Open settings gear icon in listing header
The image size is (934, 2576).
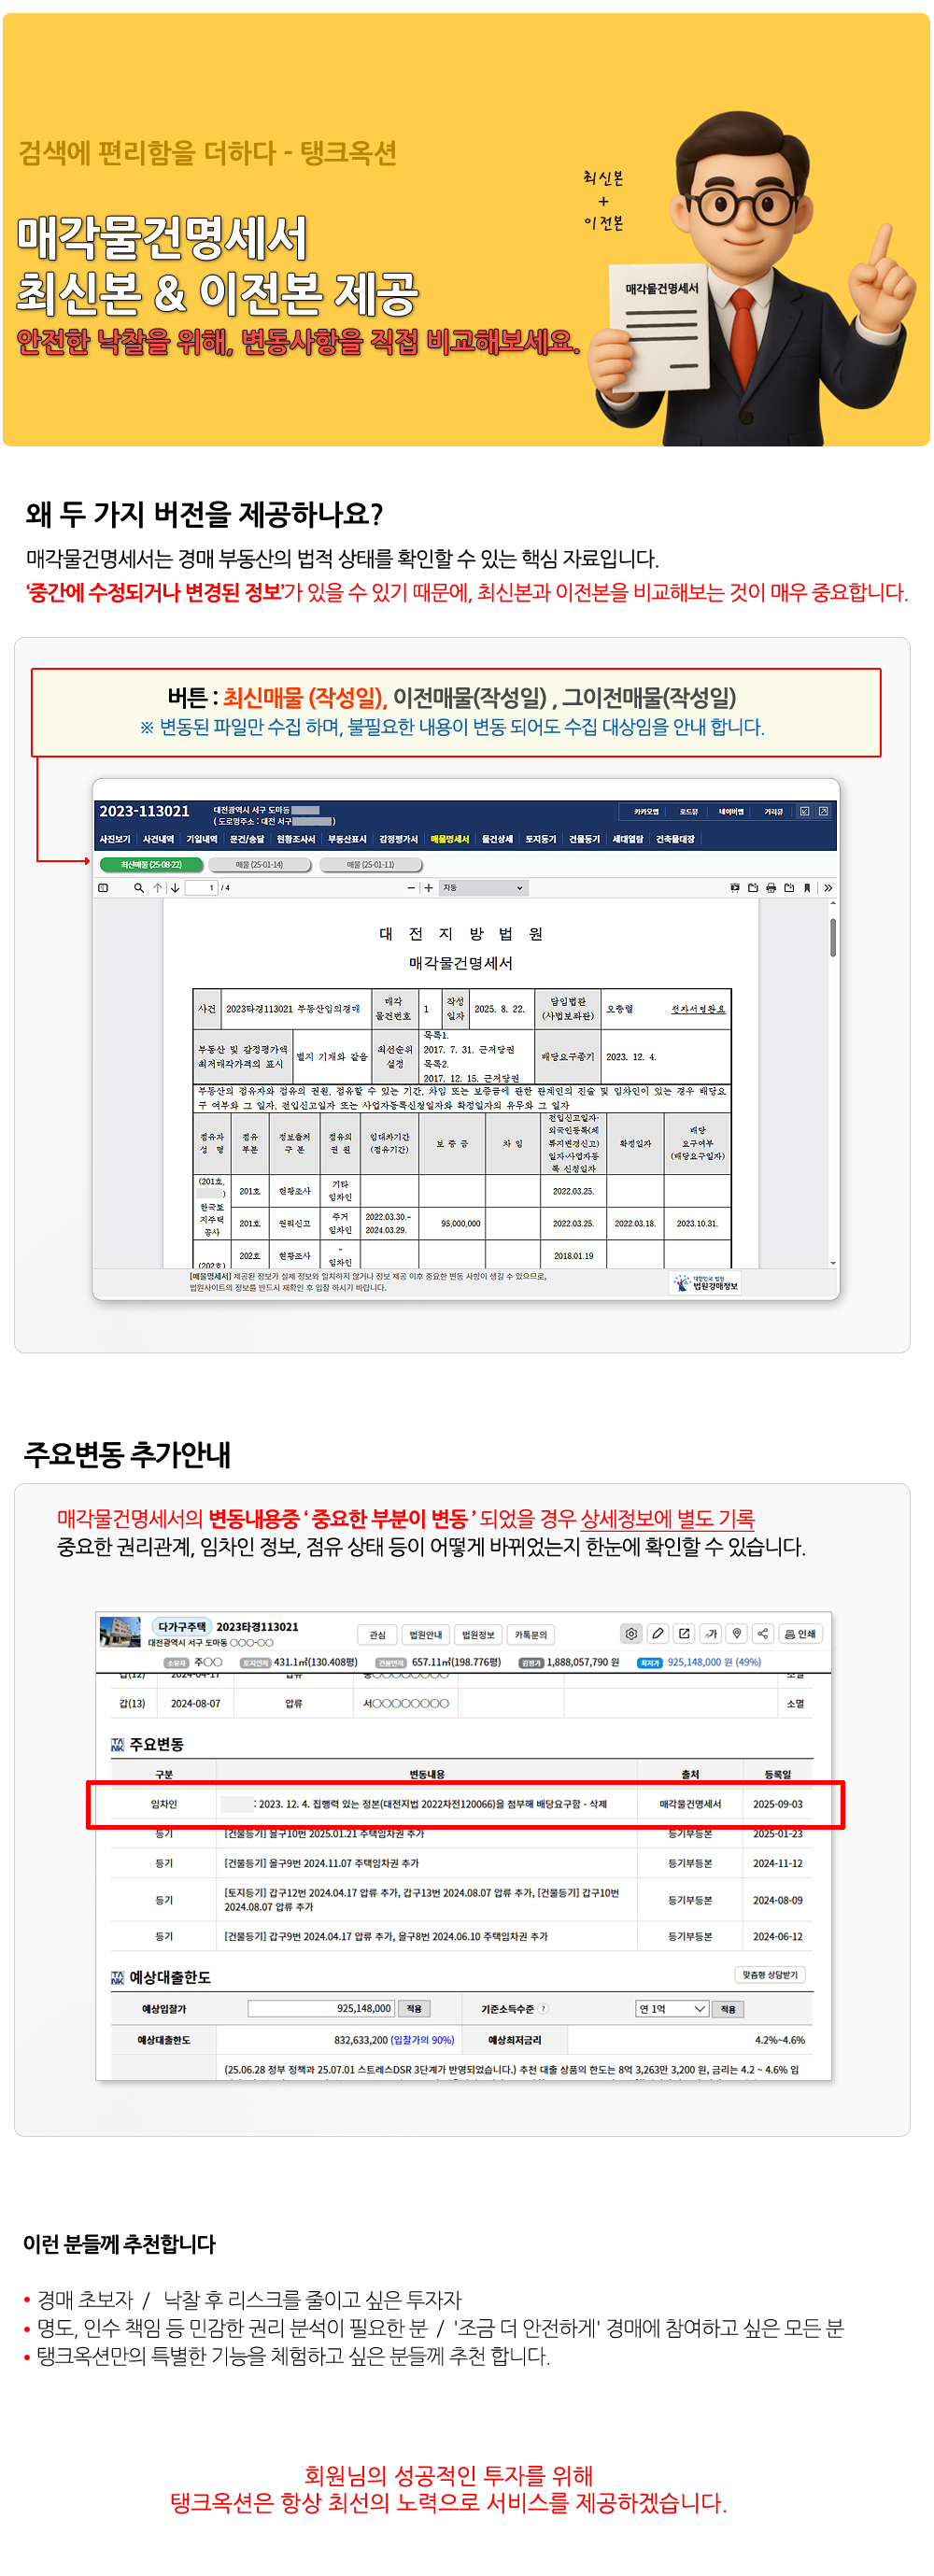(632, 1634)
